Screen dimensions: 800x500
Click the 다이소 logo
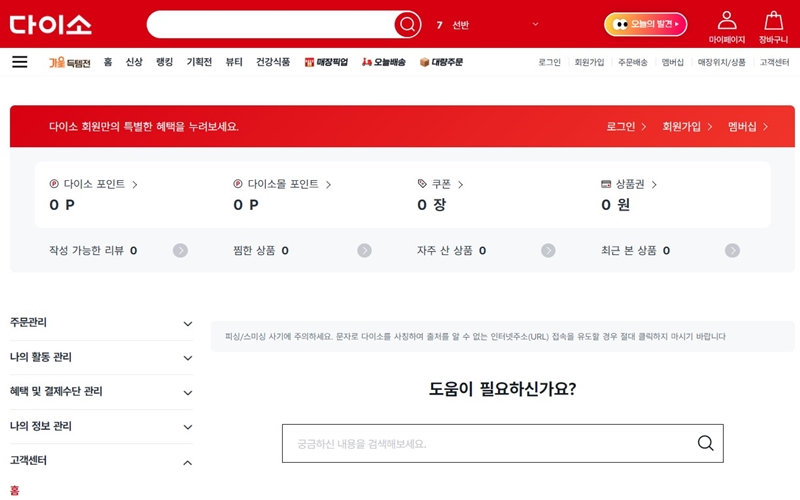51,24
